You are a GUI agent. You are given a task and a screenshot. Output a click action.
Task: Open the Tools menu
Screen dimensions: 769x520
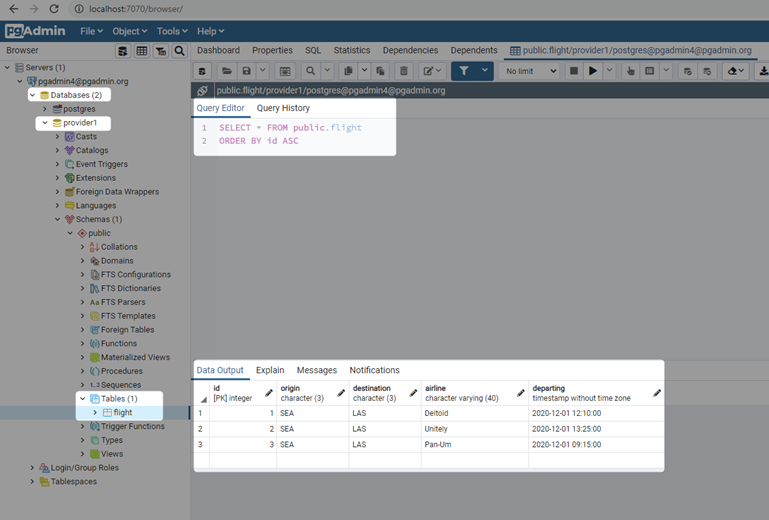[172, 31]
